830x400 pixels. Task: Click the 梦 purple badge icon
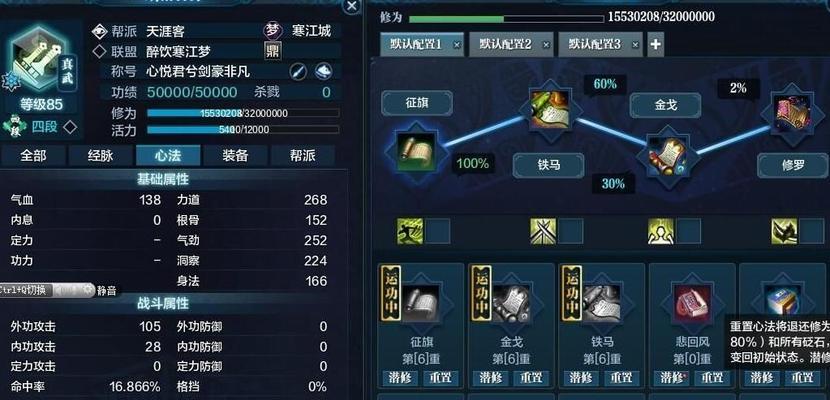(x=272, y=30)
